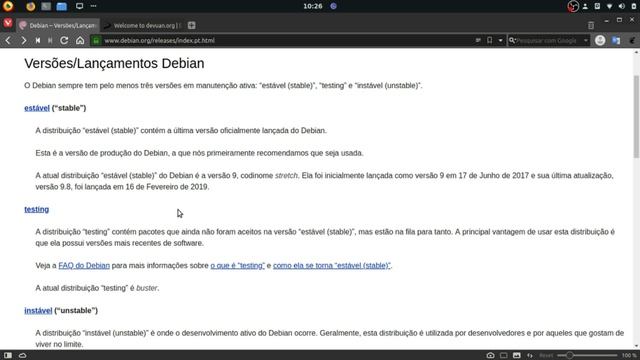Image resolution: width=640 pixels, height=360 pixels.
Task: Focus the Pesquisar com Google search field
Action: pyautogui.click(x=549, y=40)
